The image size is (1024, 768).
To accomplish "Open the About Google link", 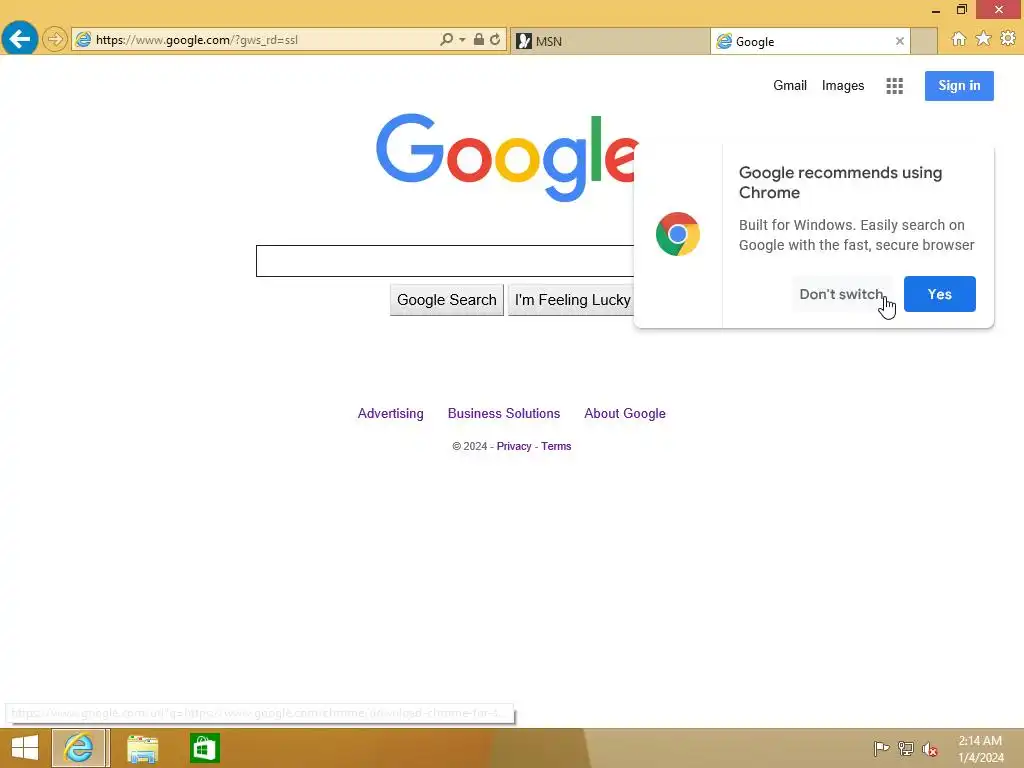I will point(624,413).
